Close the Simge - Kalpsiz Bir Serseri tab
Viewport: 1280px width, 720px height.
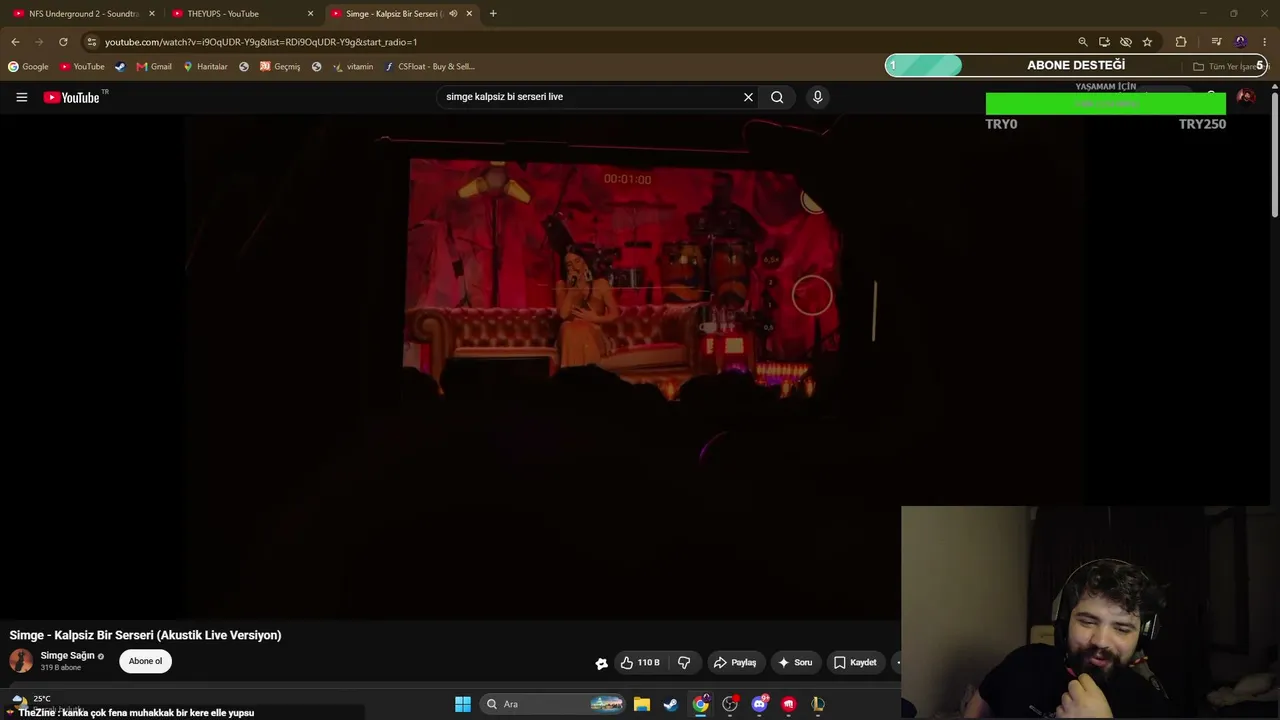pyautogui.click(x=469, y=14)
